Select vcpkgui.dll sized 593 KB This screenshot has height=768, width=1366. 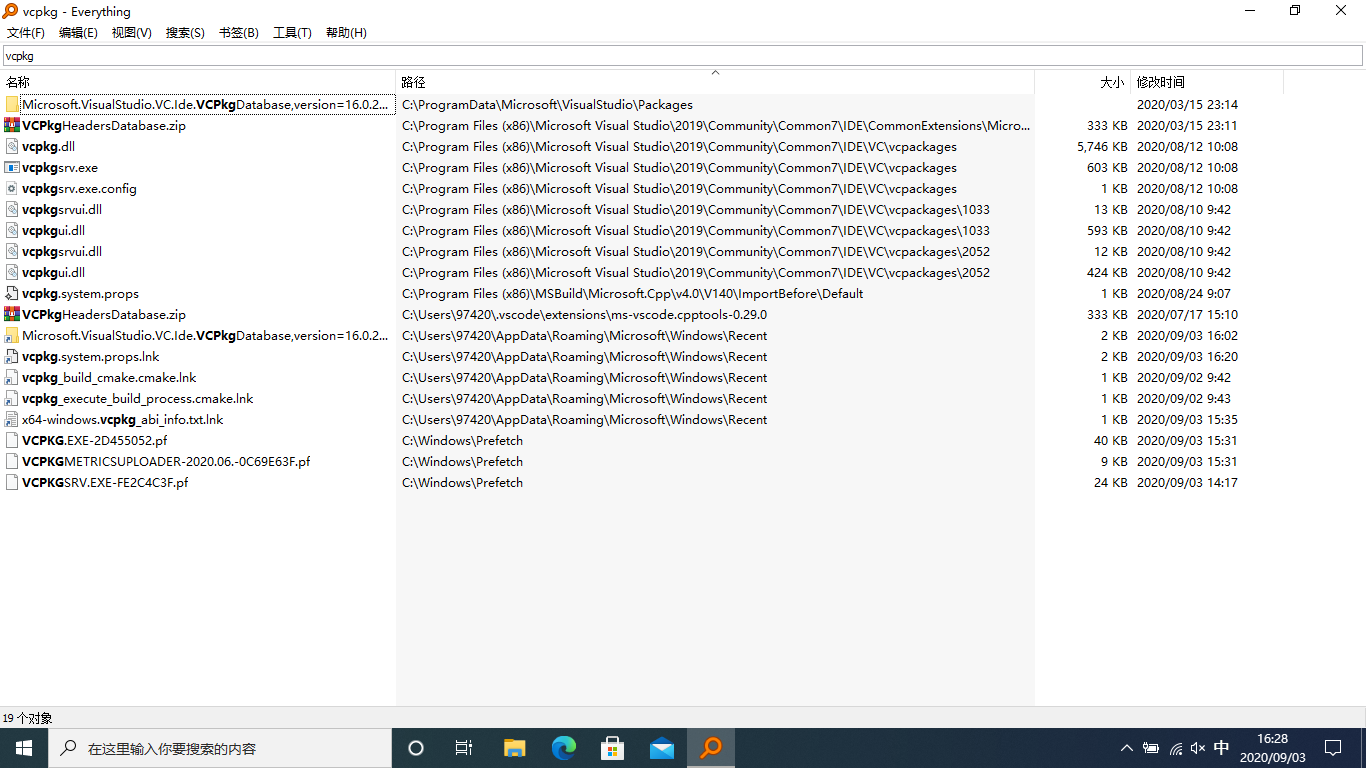click(53, 230)
